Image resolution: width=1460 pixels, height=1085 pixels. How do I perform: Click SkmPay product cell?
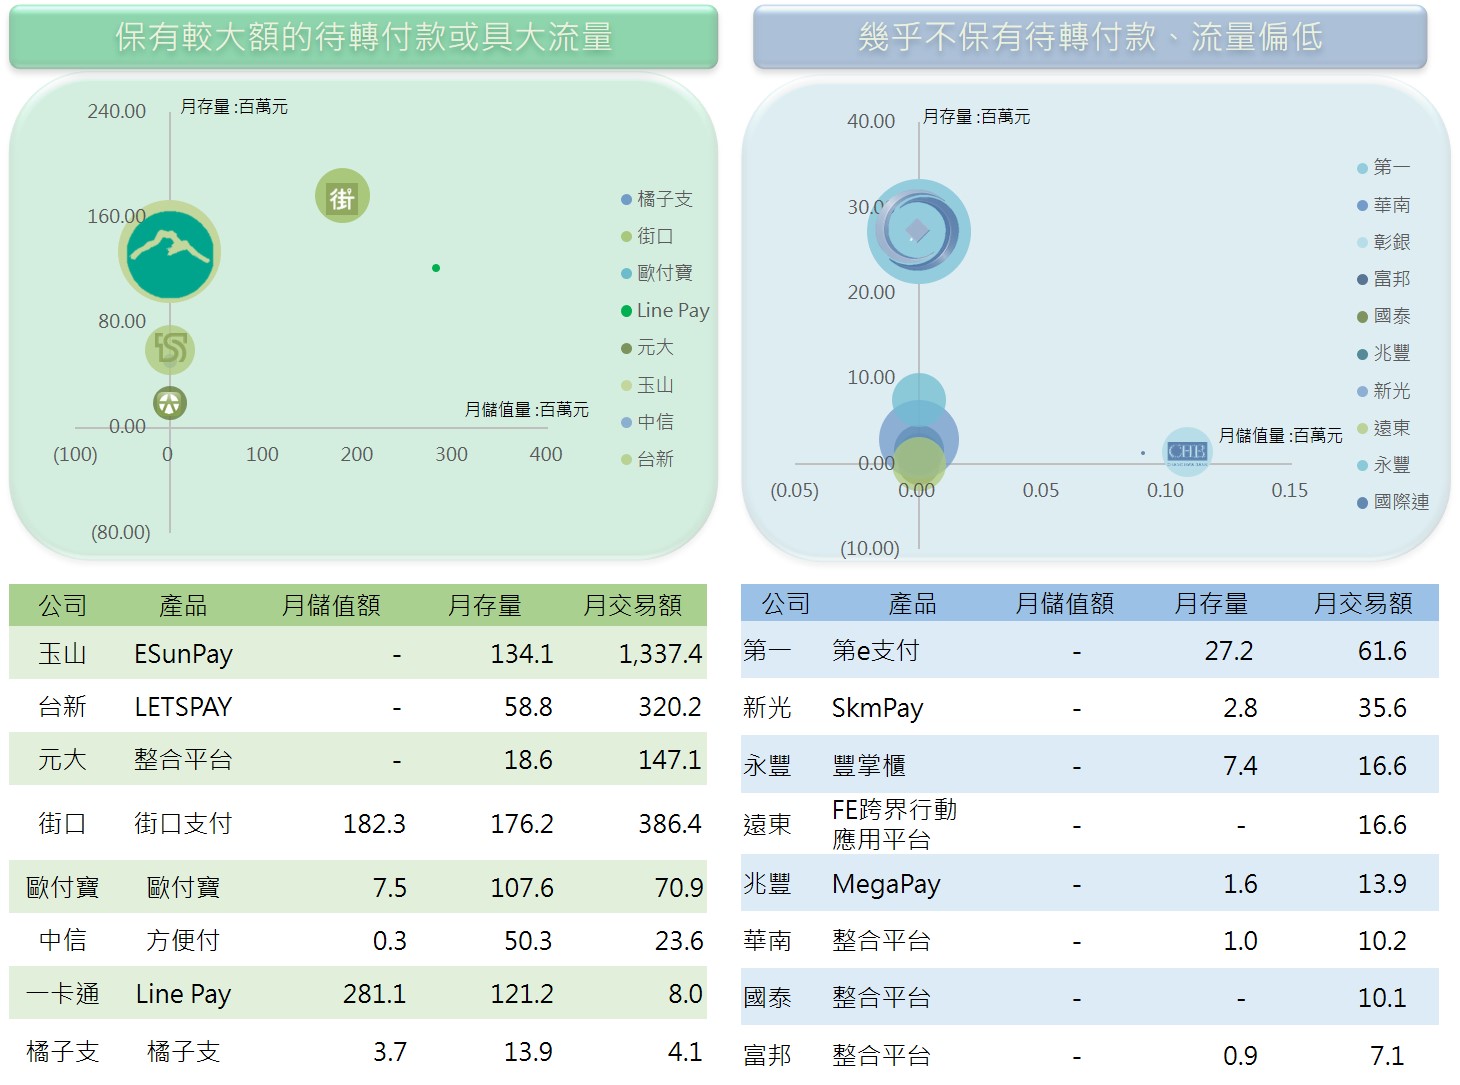pyautogui.click(x=877, y=709)
